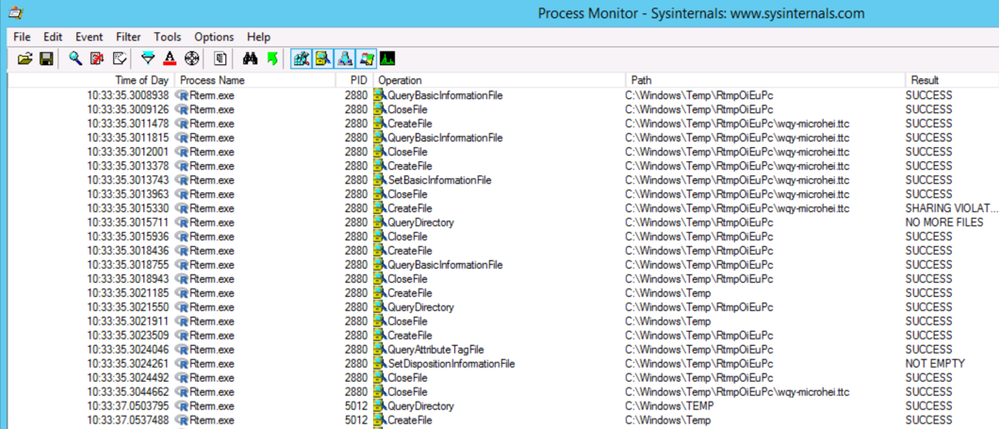Select the CreateFile operation at 10:33:35.3021185

pos(410,293)
